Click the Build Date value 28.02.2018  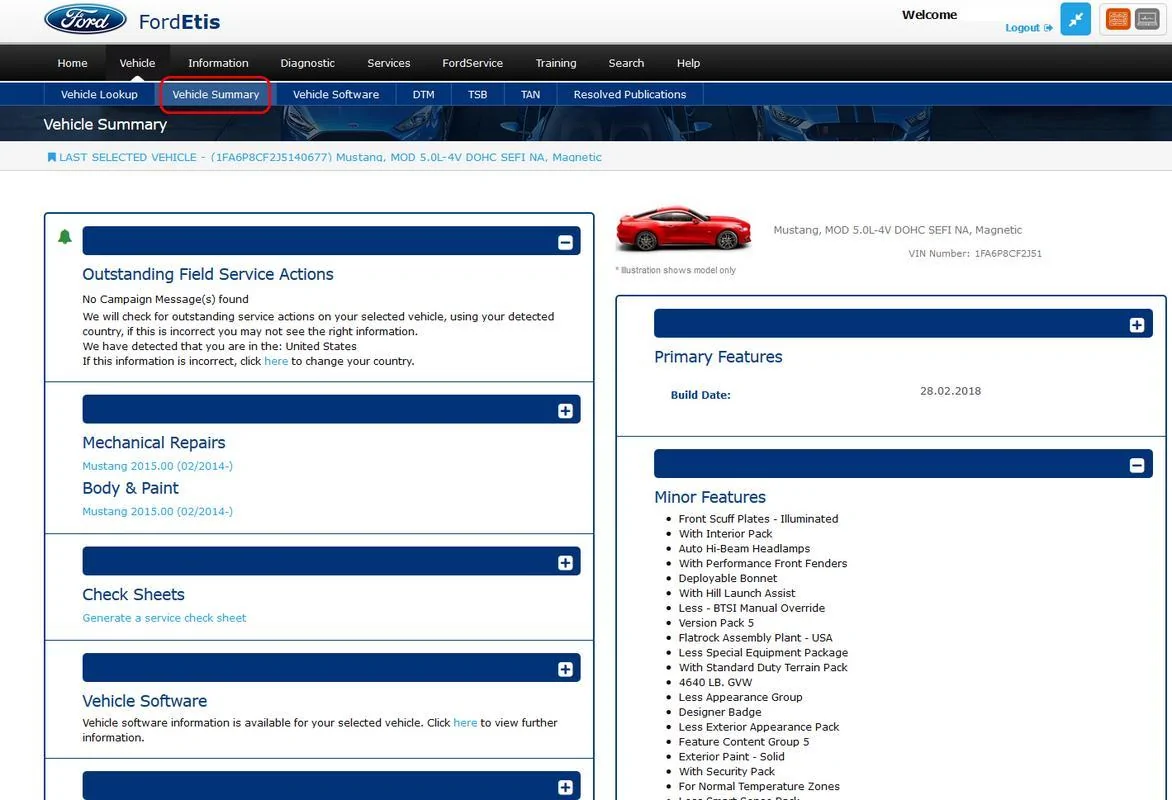[950, 391]
